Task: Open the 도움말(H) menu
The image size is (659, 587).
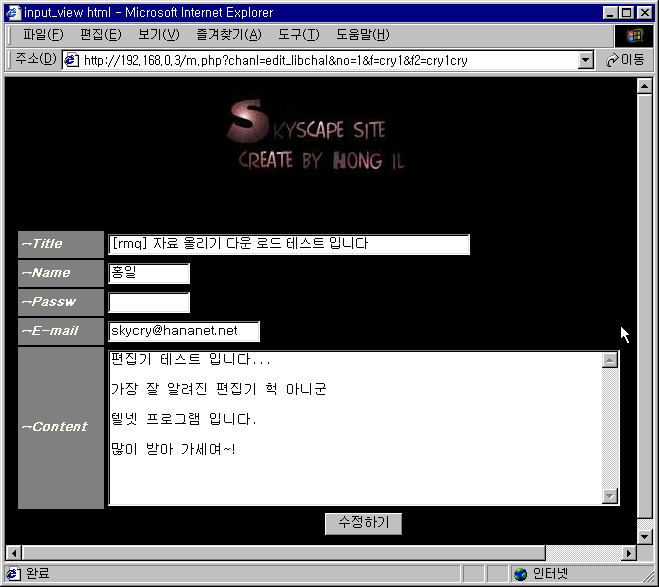Action: [x=362, y=35]
